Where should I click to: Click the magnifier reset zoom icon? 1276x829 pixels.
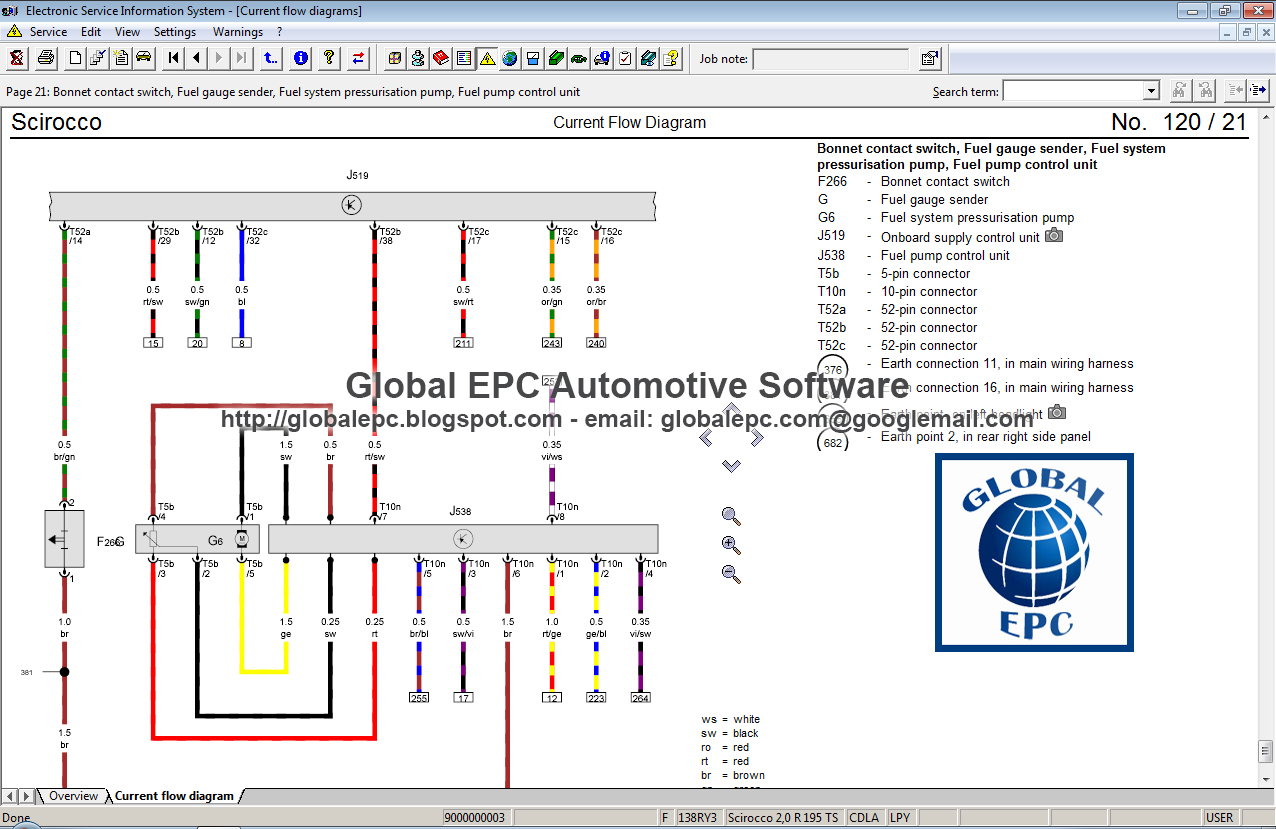tap(731, 516)
